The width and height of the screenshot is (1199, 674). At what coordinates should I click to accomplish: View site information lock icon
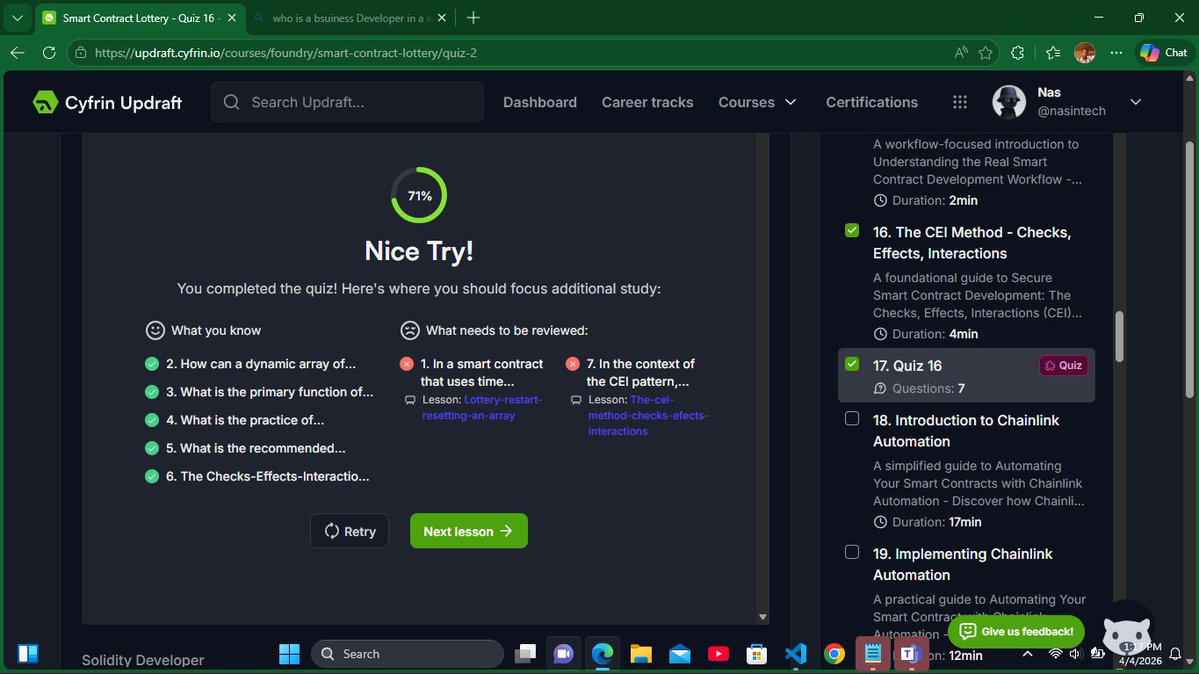point(80,53)
